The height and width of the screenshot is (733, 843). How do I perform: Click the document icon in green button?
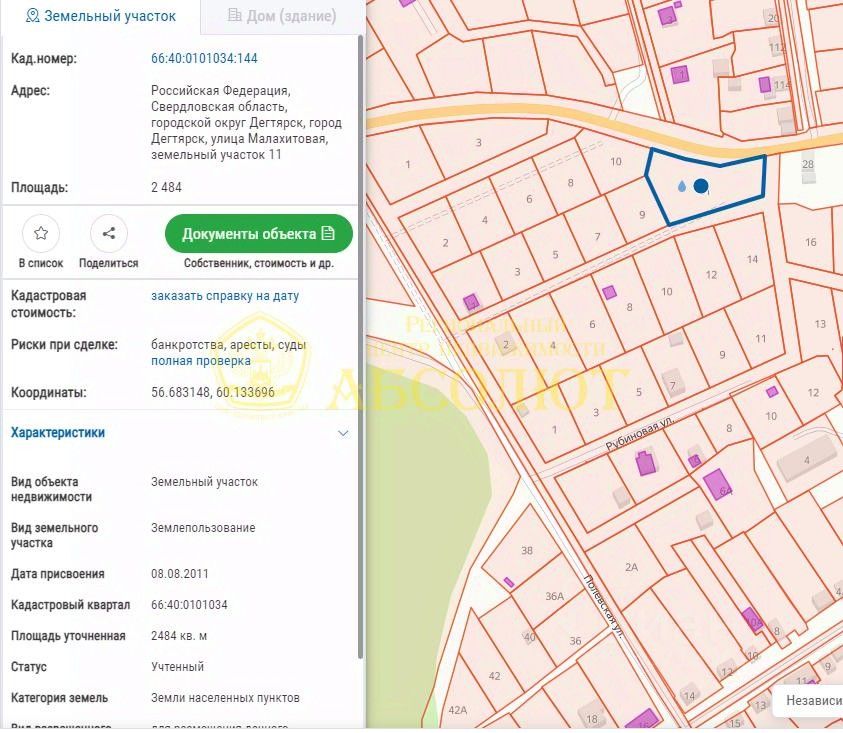click(327, 233)
